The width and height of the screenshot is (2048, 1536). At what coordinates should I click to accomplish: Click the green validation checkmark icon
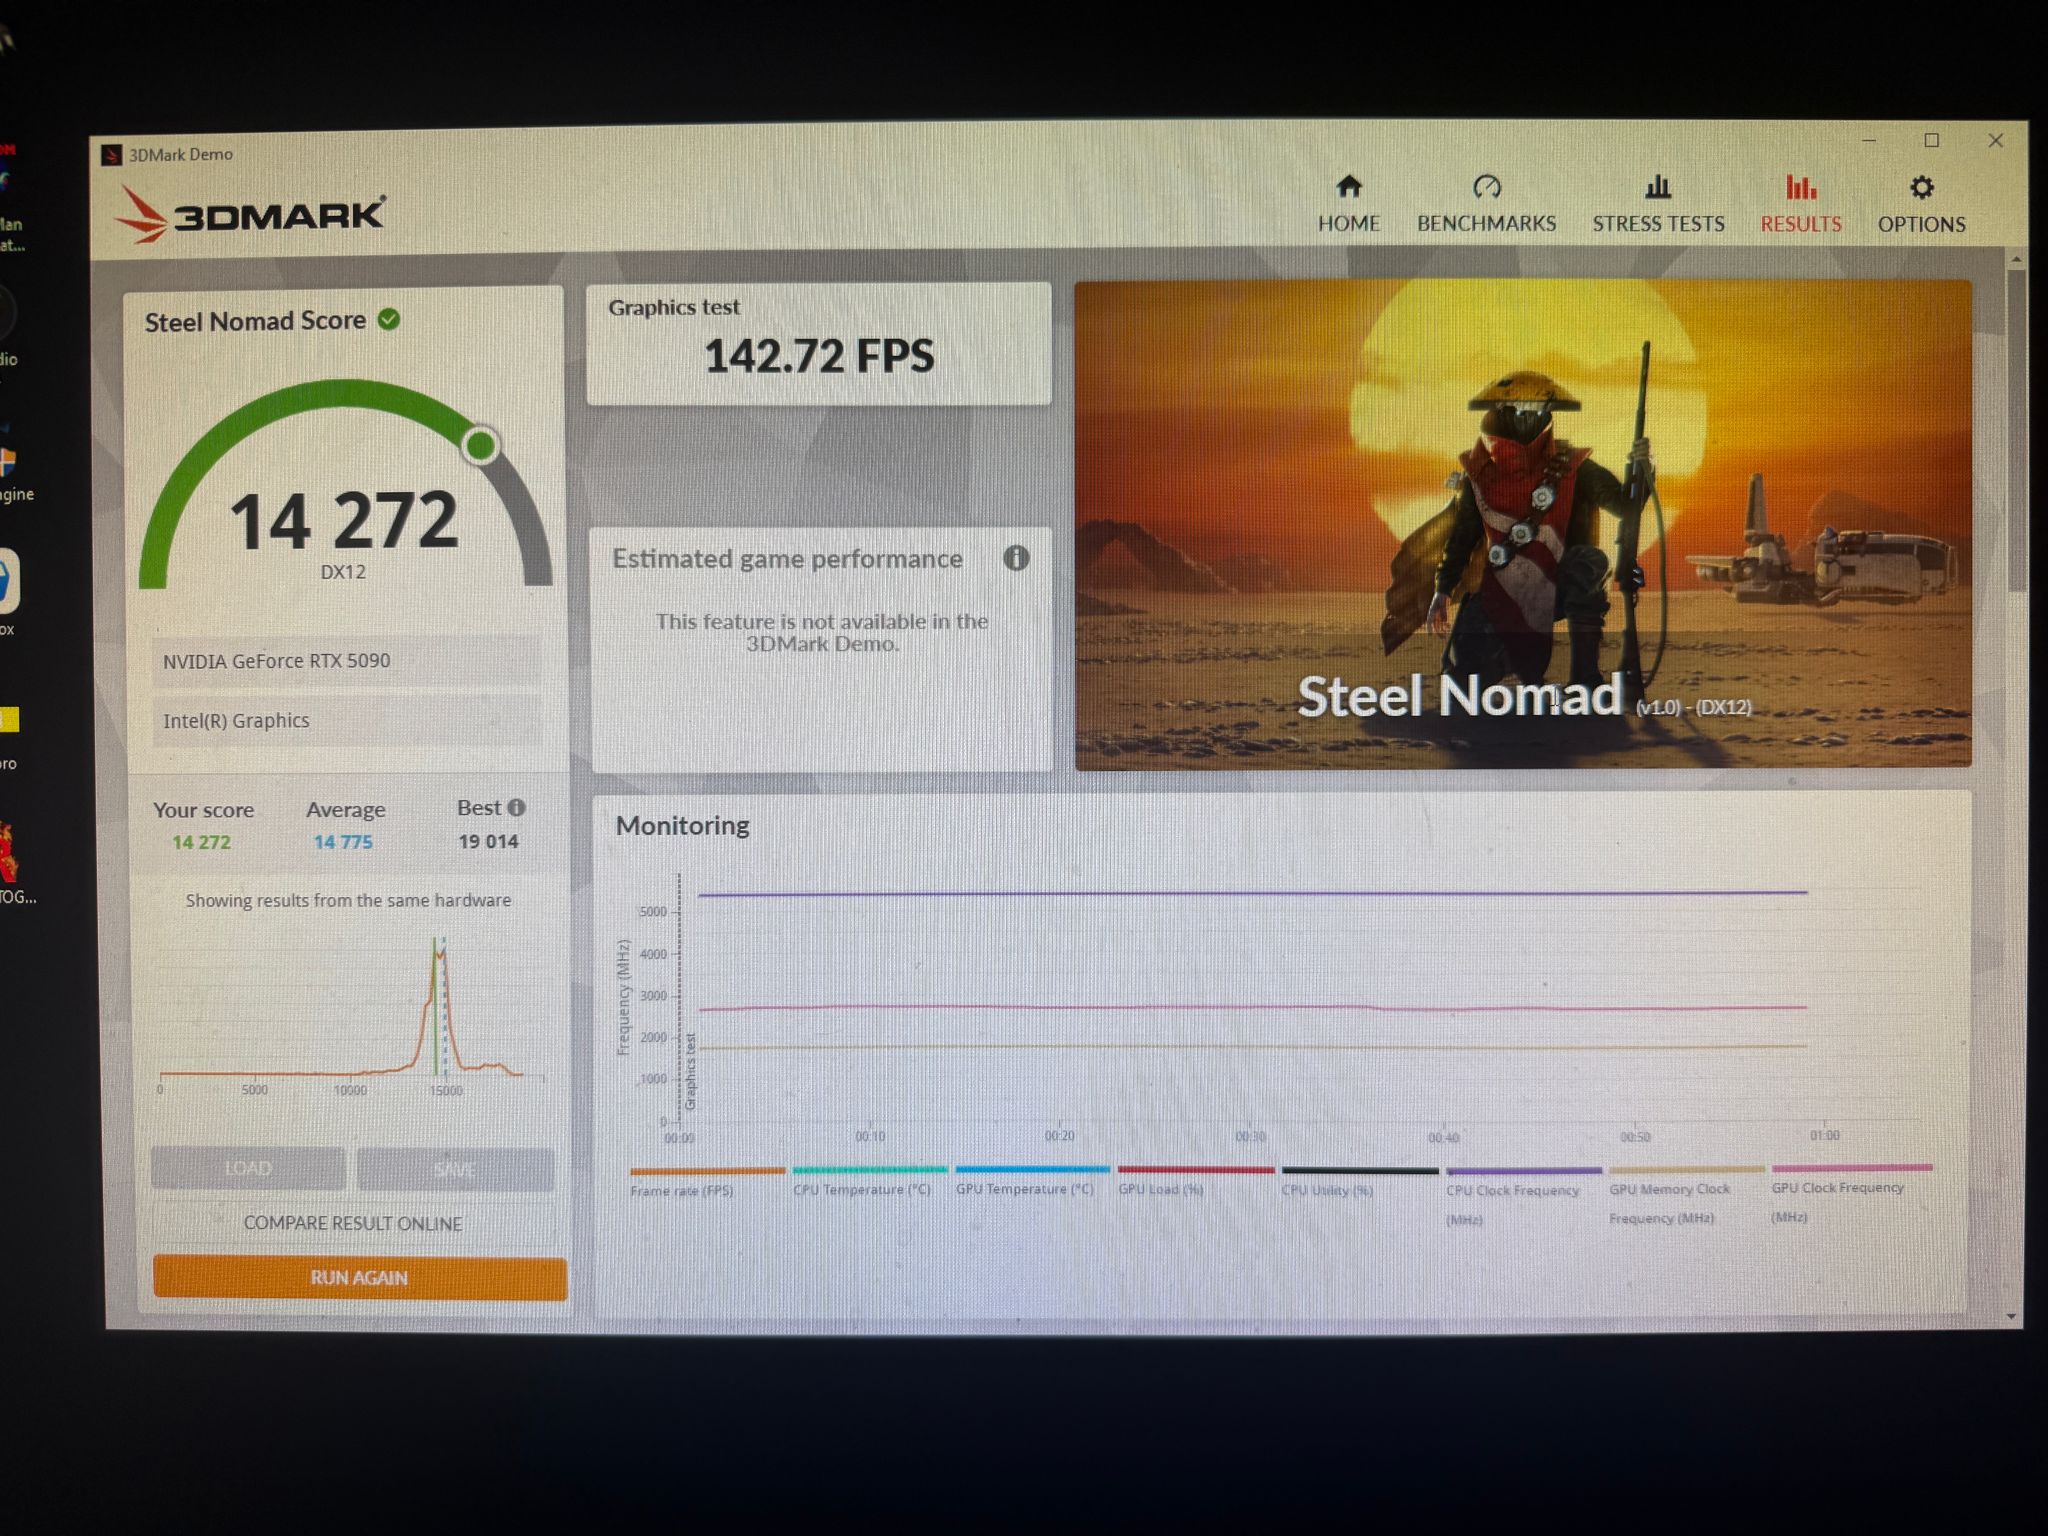(x=389, y=319)
